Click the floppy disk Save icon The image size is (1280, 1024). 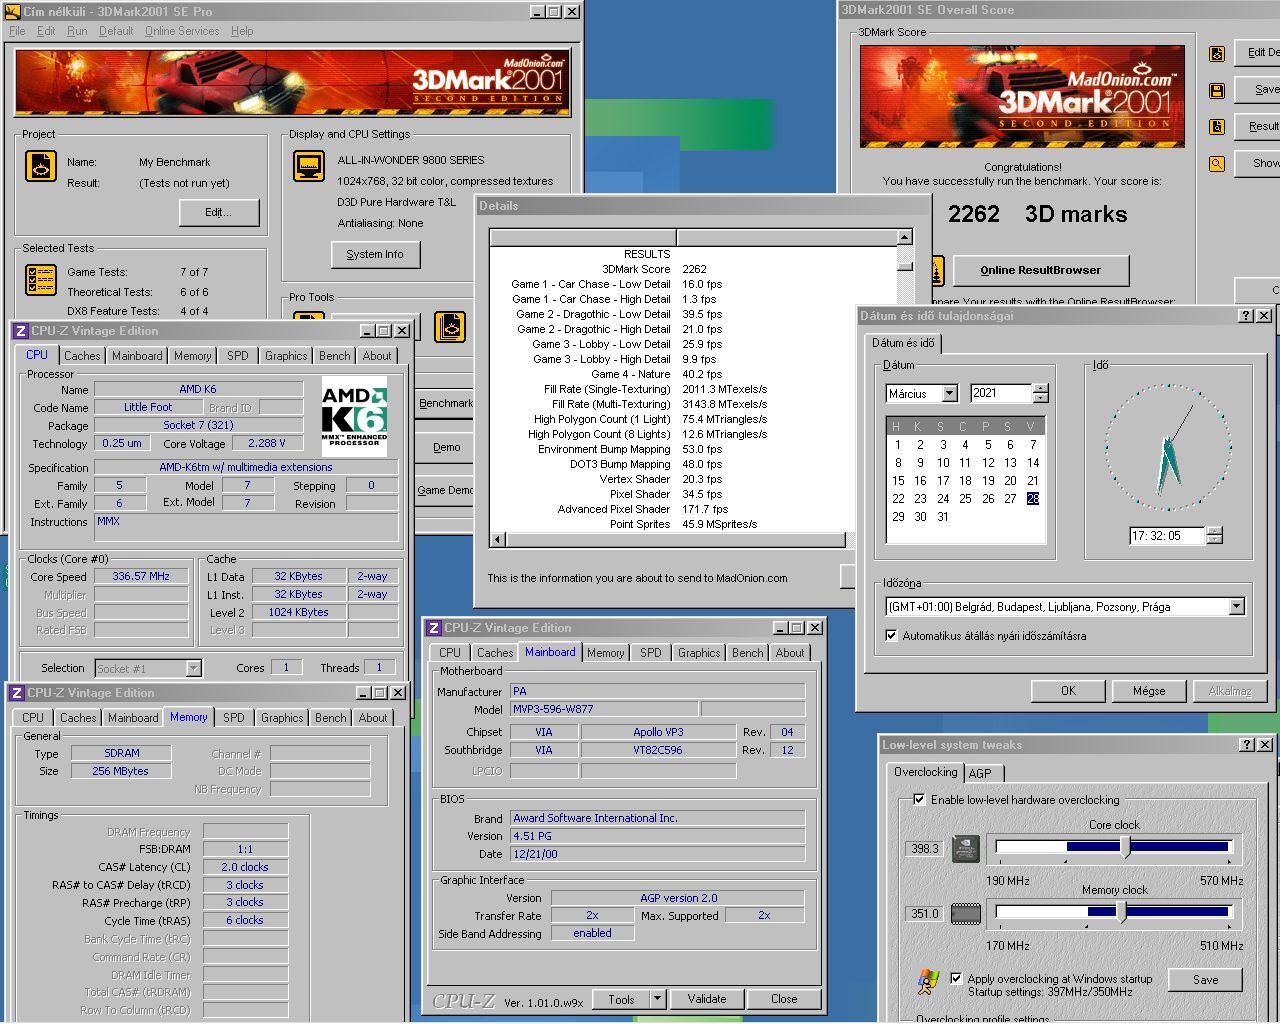pos(1217,91)
